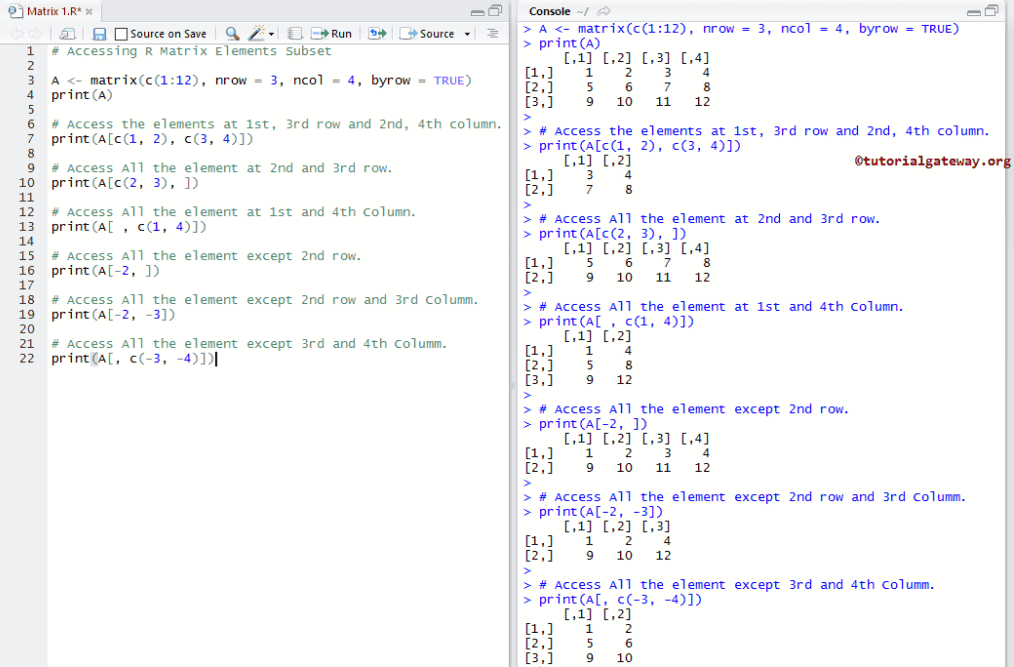Navigate back using the left arrow icon
Image resolution: width=1014 pixels, height=667 pixels.
point(17,33)
